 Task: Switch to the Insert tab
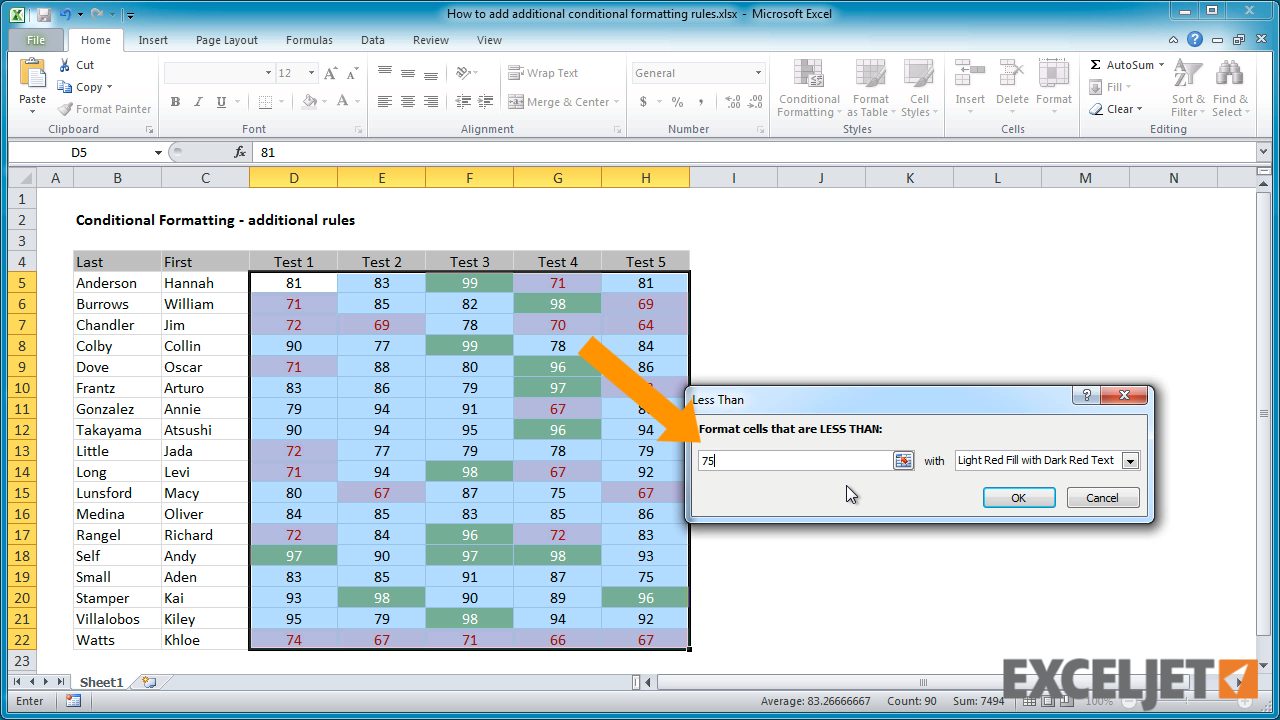point(153,40)
